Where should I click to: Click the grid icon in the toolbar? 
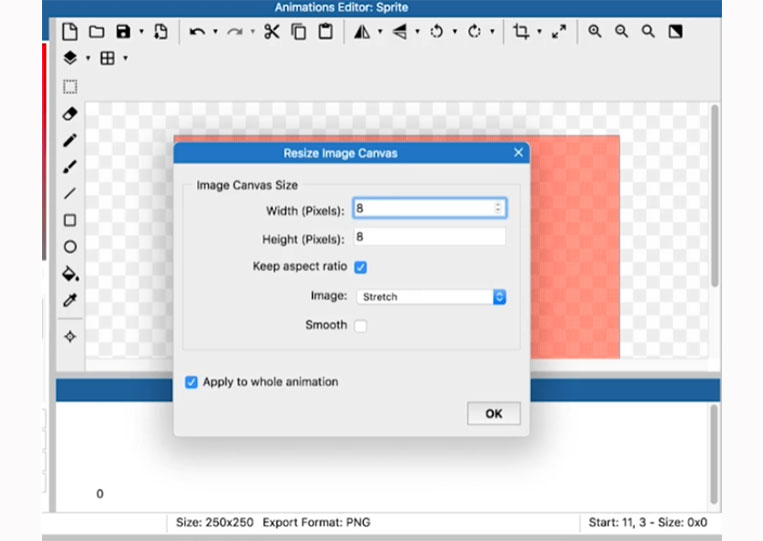pos(107,58)
